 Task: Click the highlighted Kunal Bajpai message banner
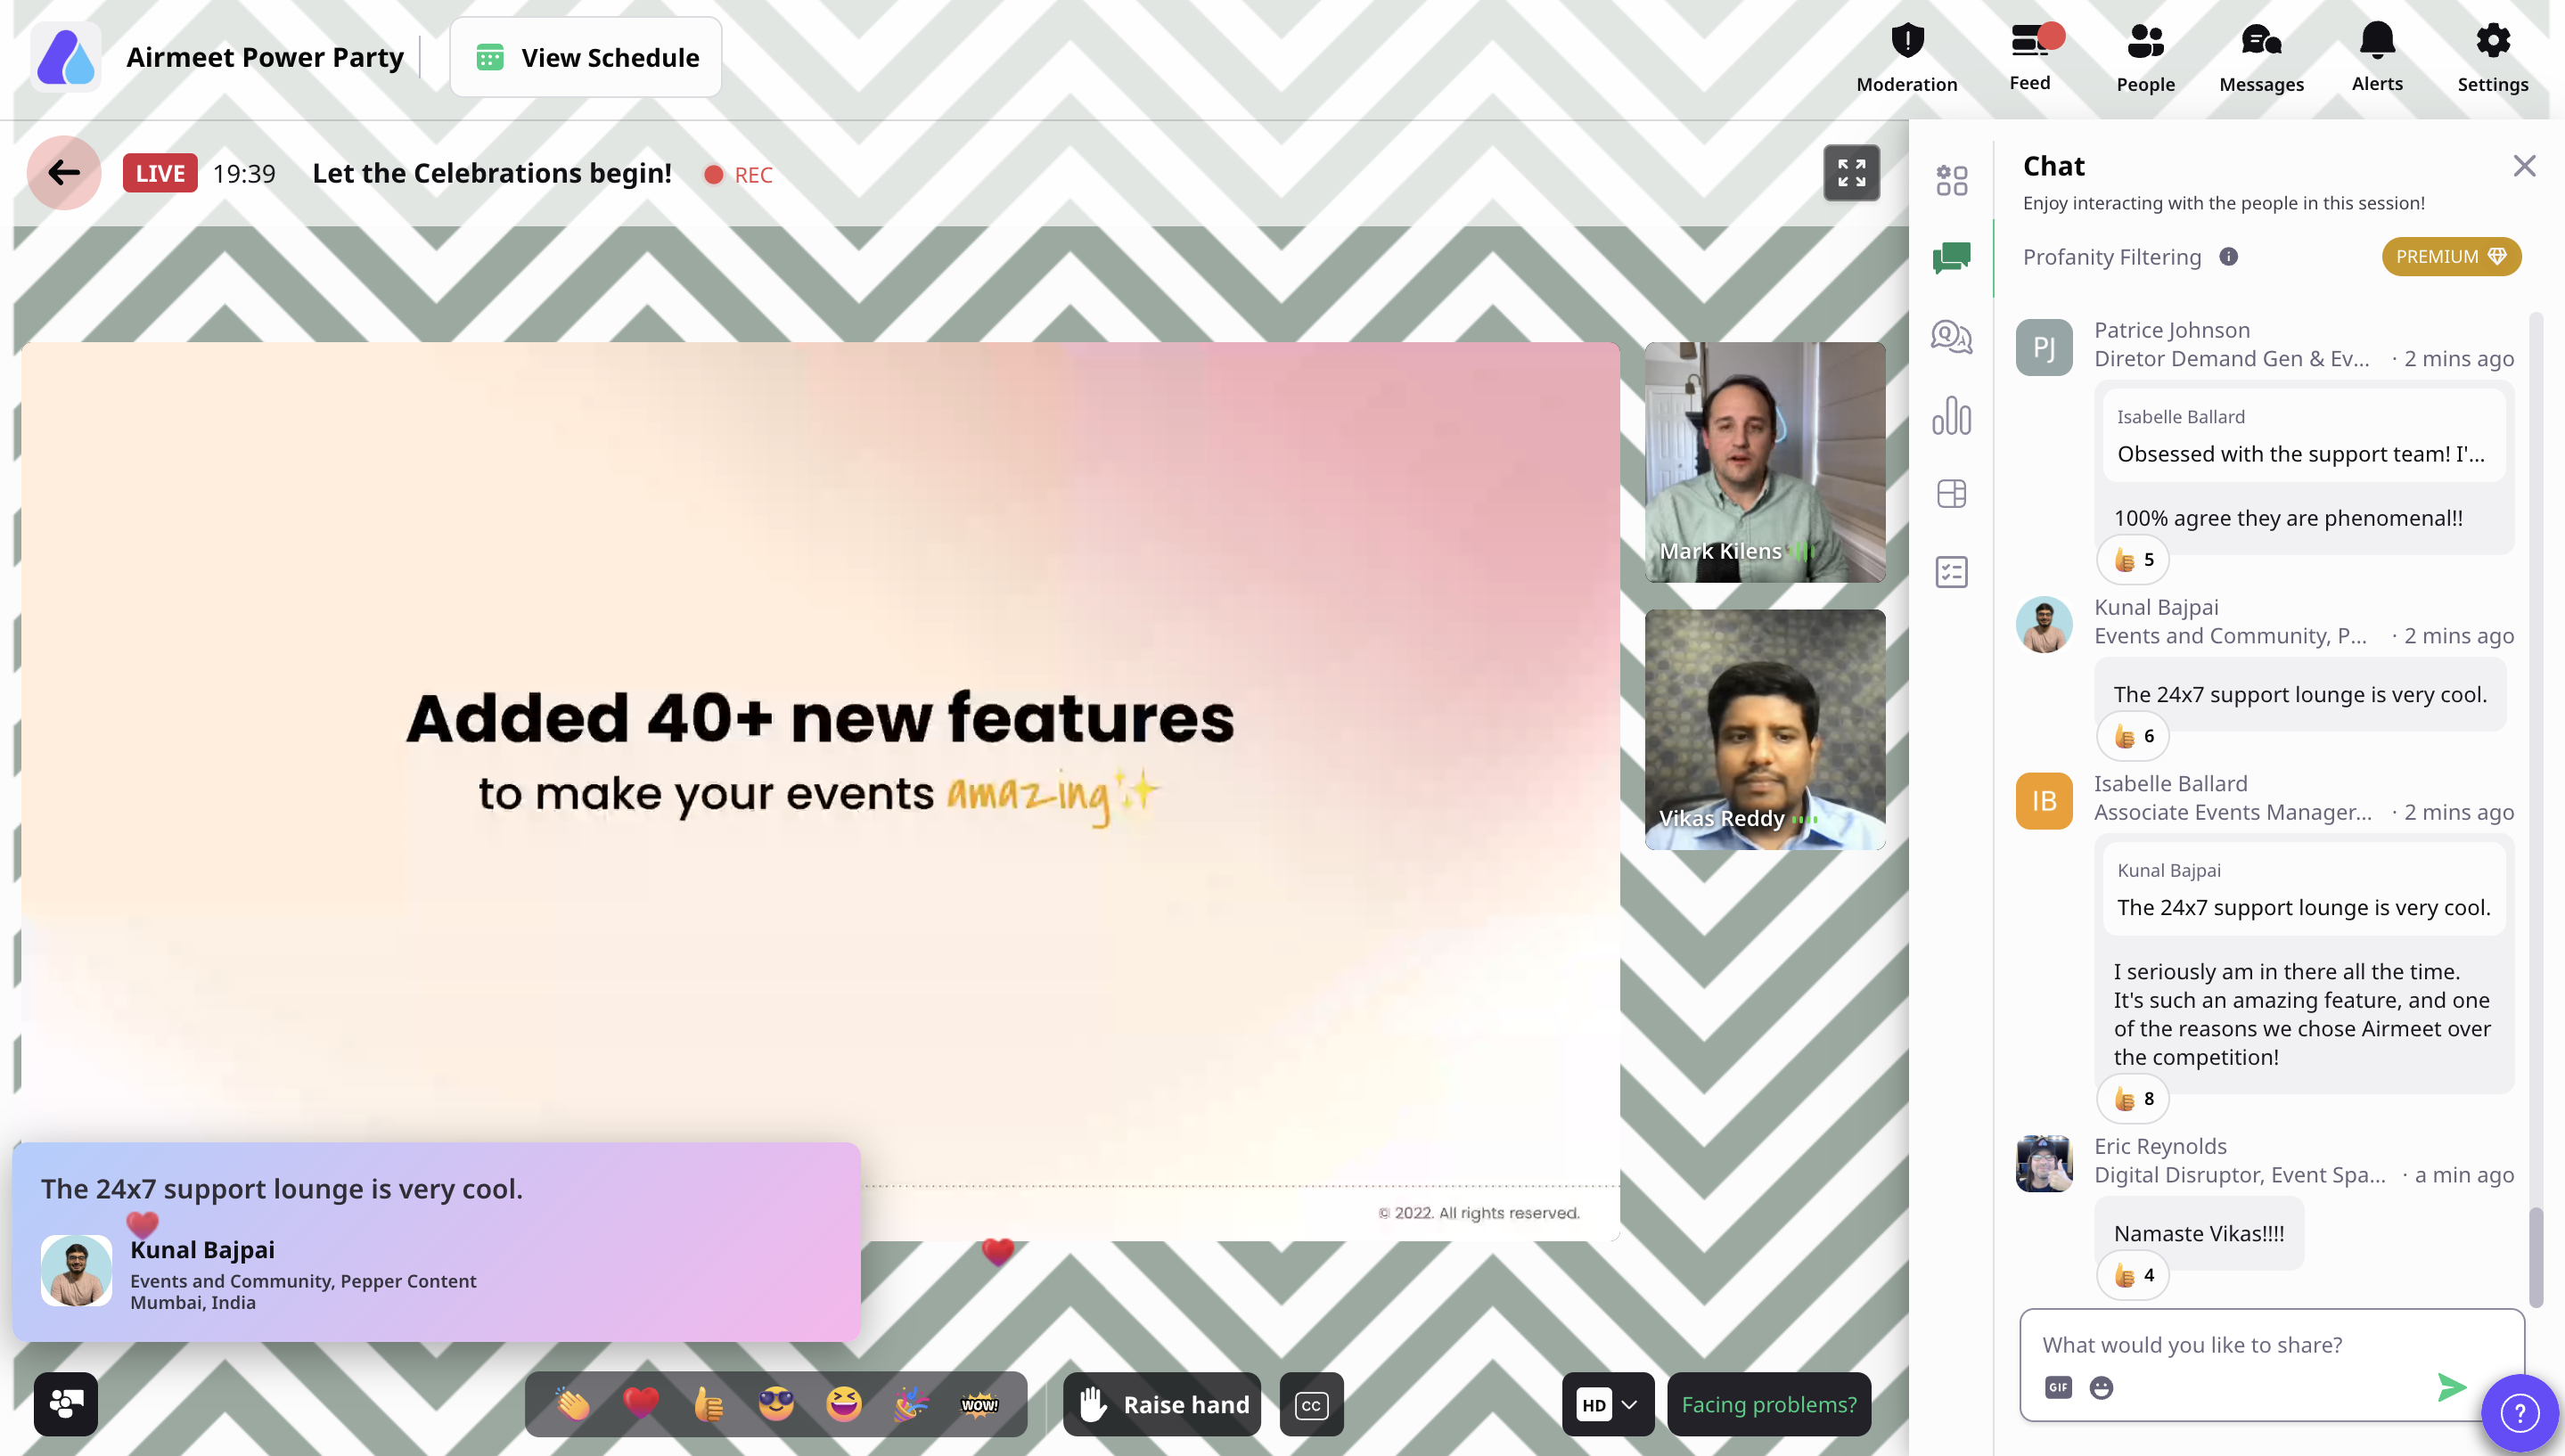coord(437,1242)
